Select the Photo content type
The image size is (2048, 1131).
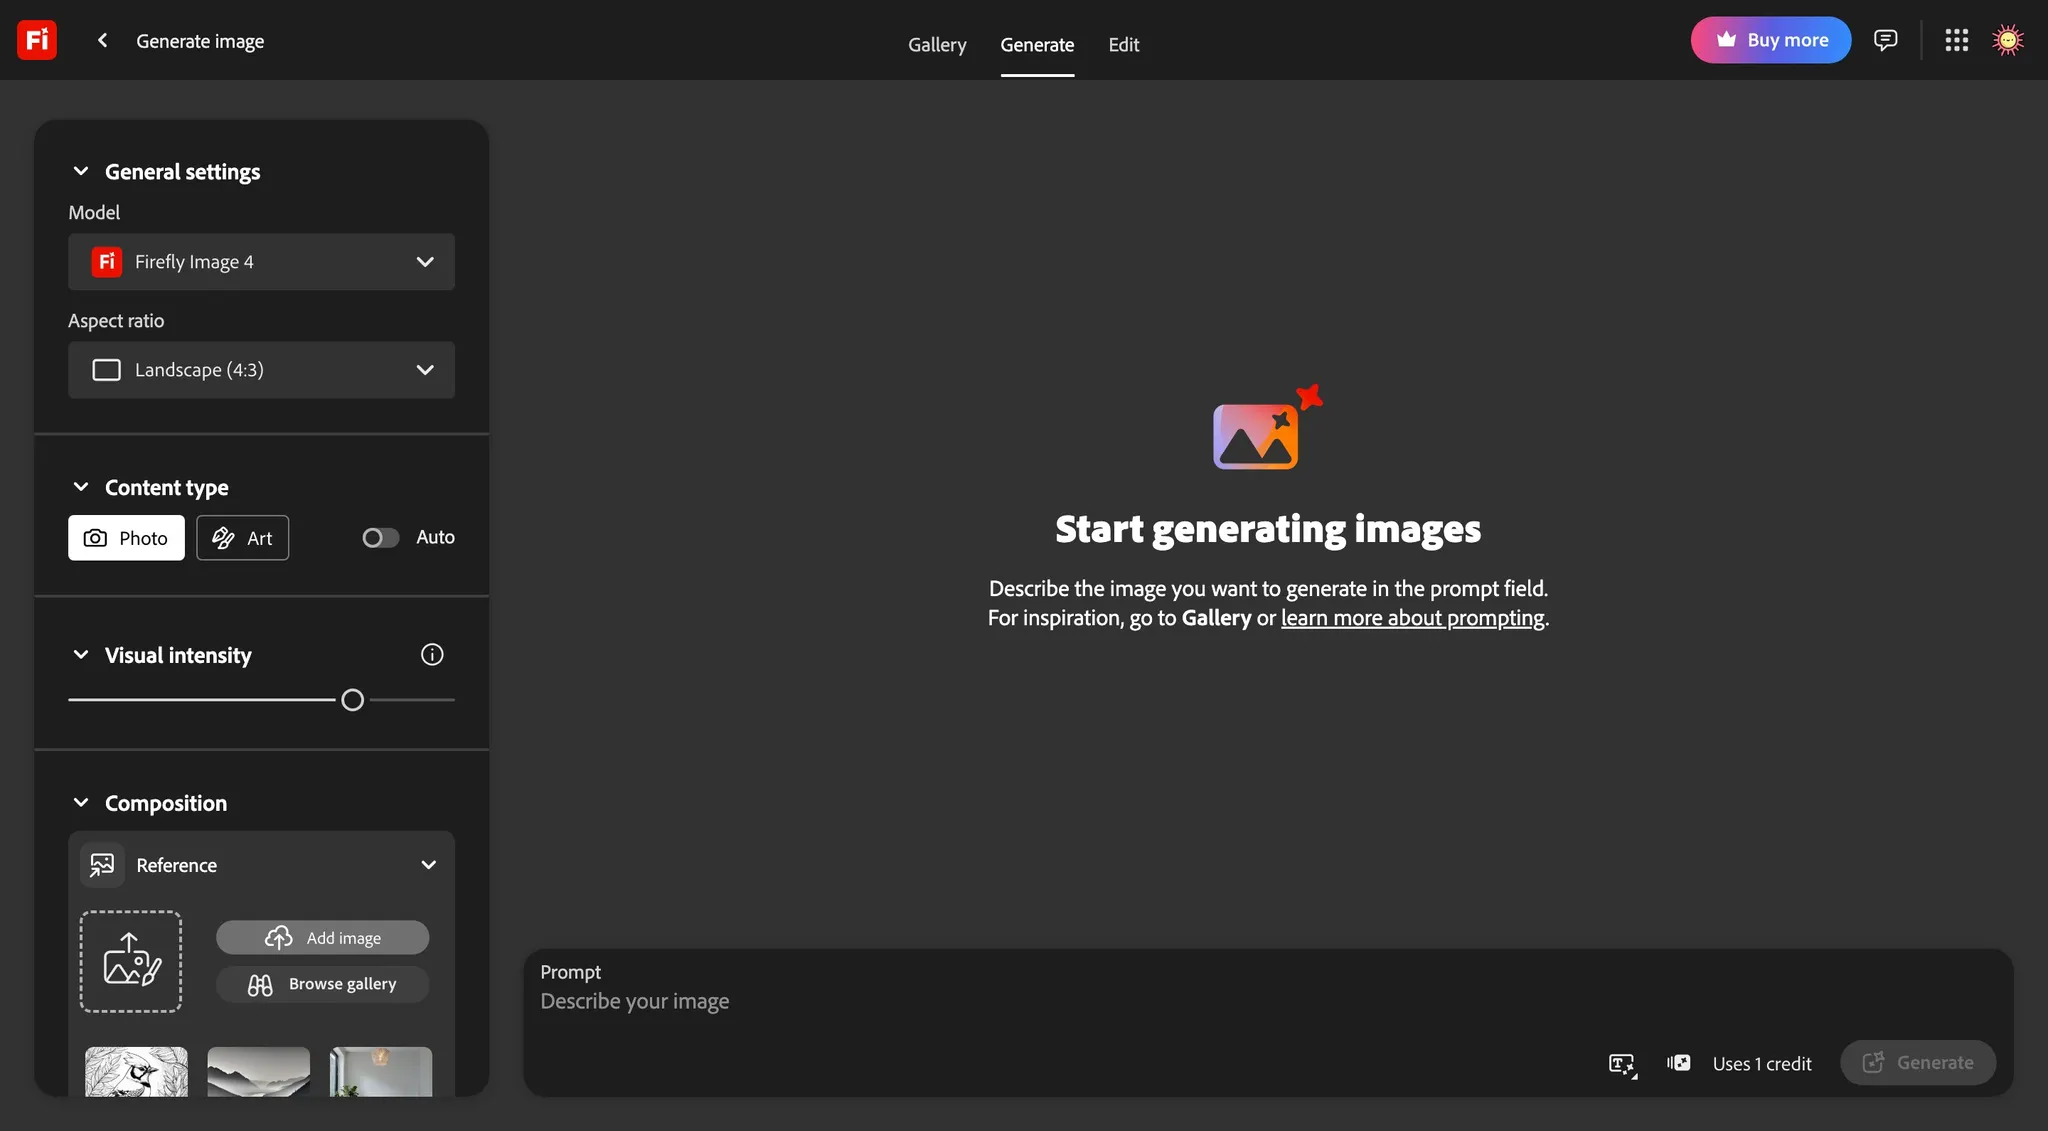(126, 538)
